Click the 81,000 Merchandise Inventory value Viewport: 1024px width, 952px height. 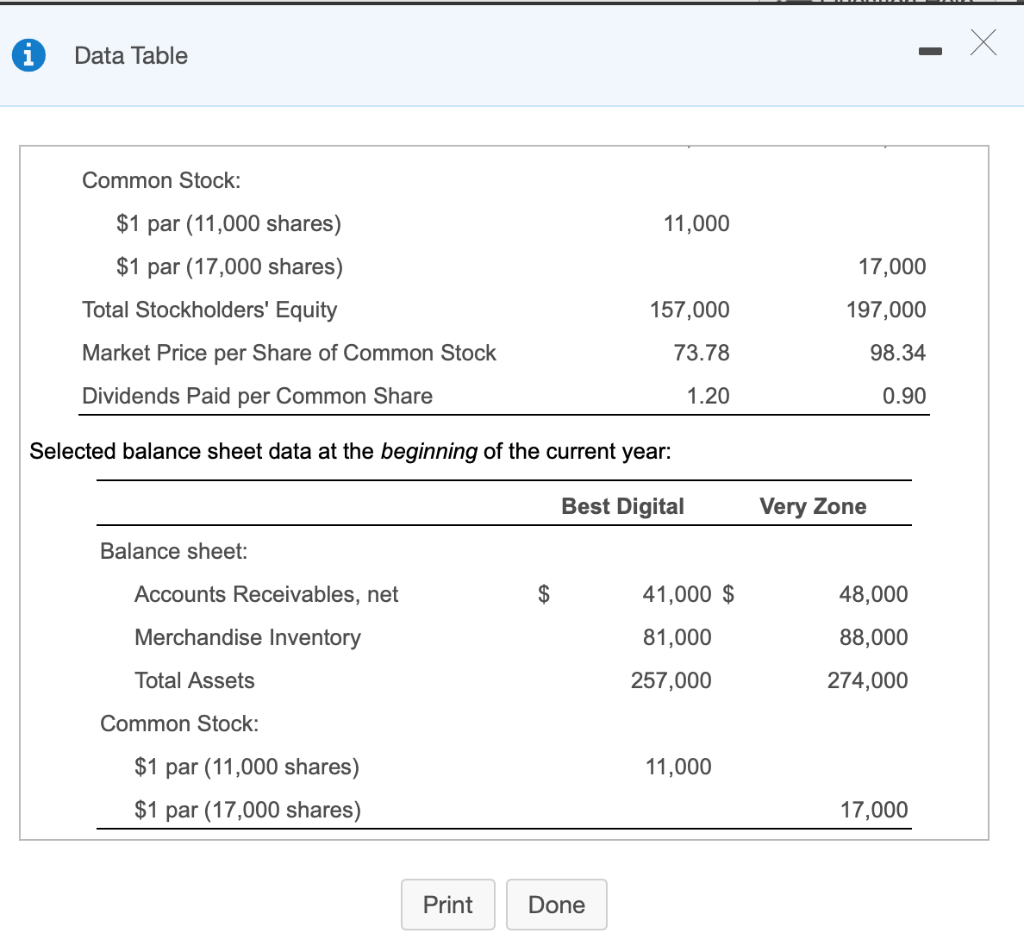(677, 637)
